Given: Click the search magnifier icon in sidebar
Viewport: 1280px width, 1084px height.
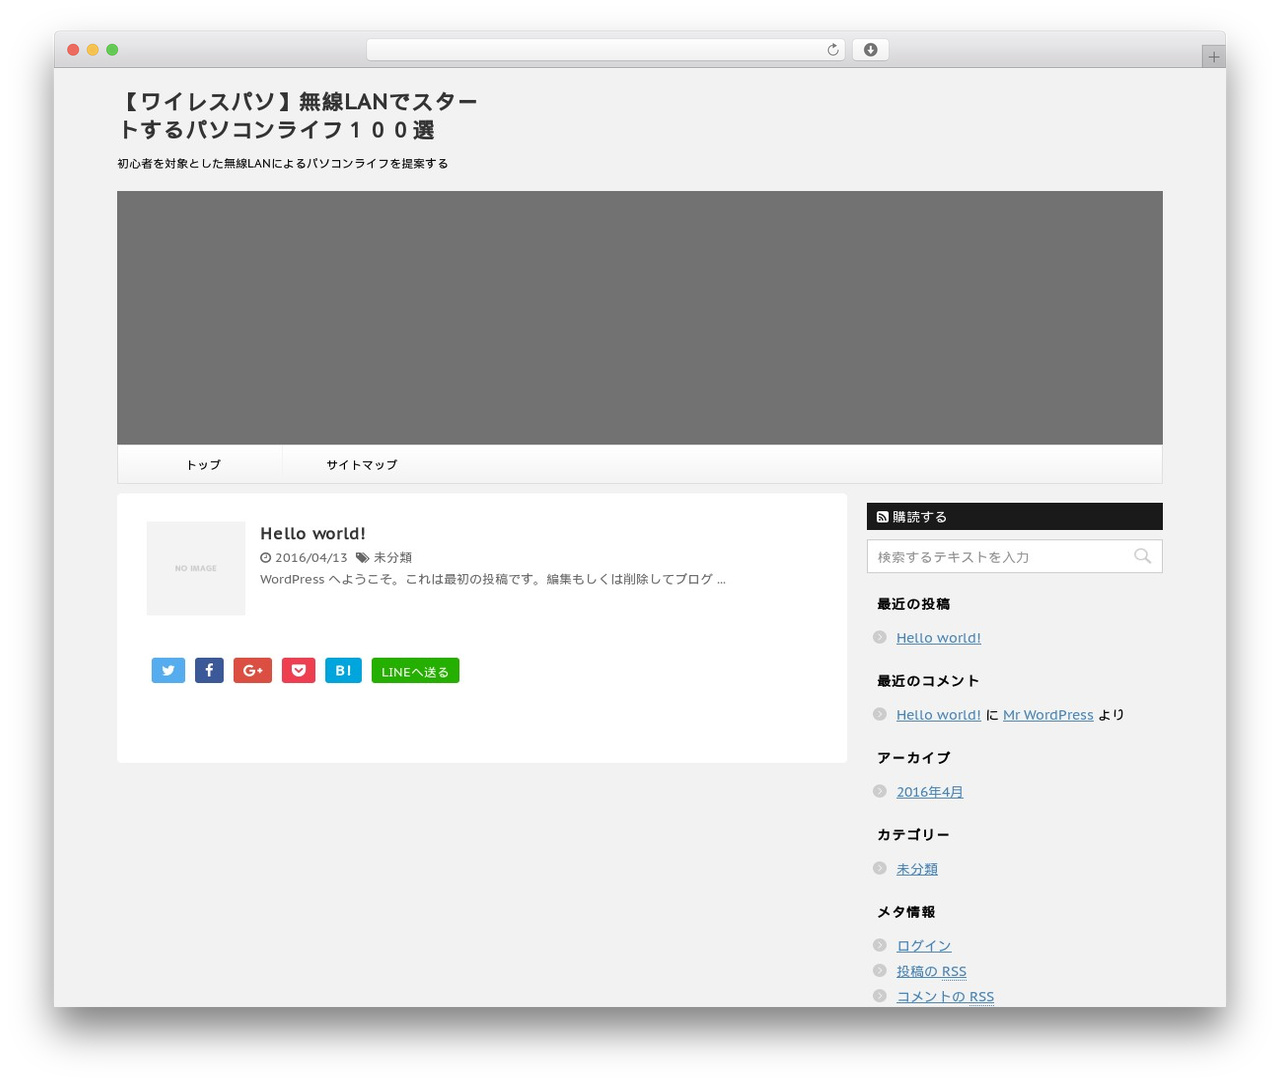Looking at the screenshot, I should 1142,557.
